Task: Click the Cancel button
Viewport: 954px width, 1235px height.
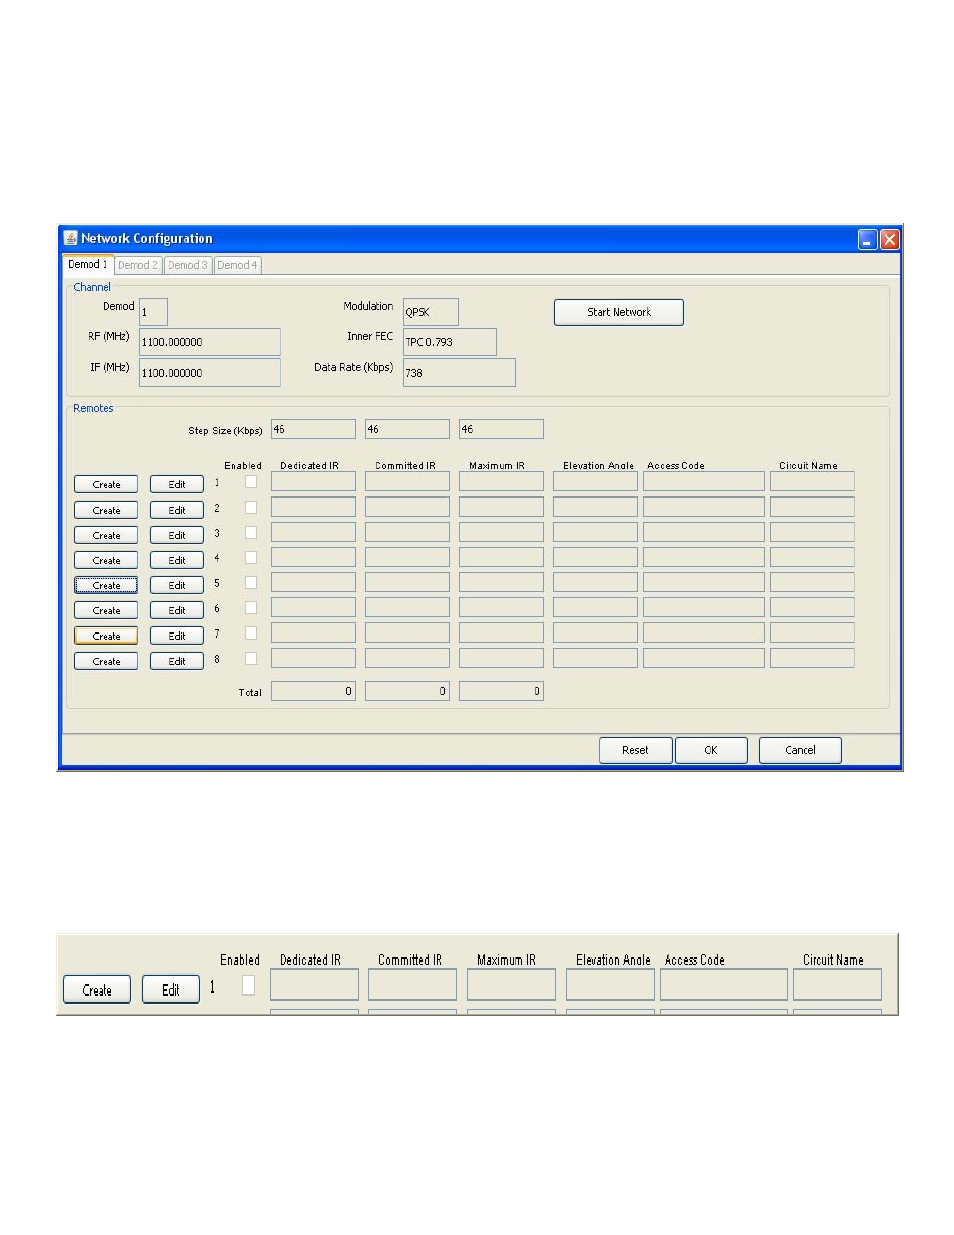Action: (x=800, y=750)
